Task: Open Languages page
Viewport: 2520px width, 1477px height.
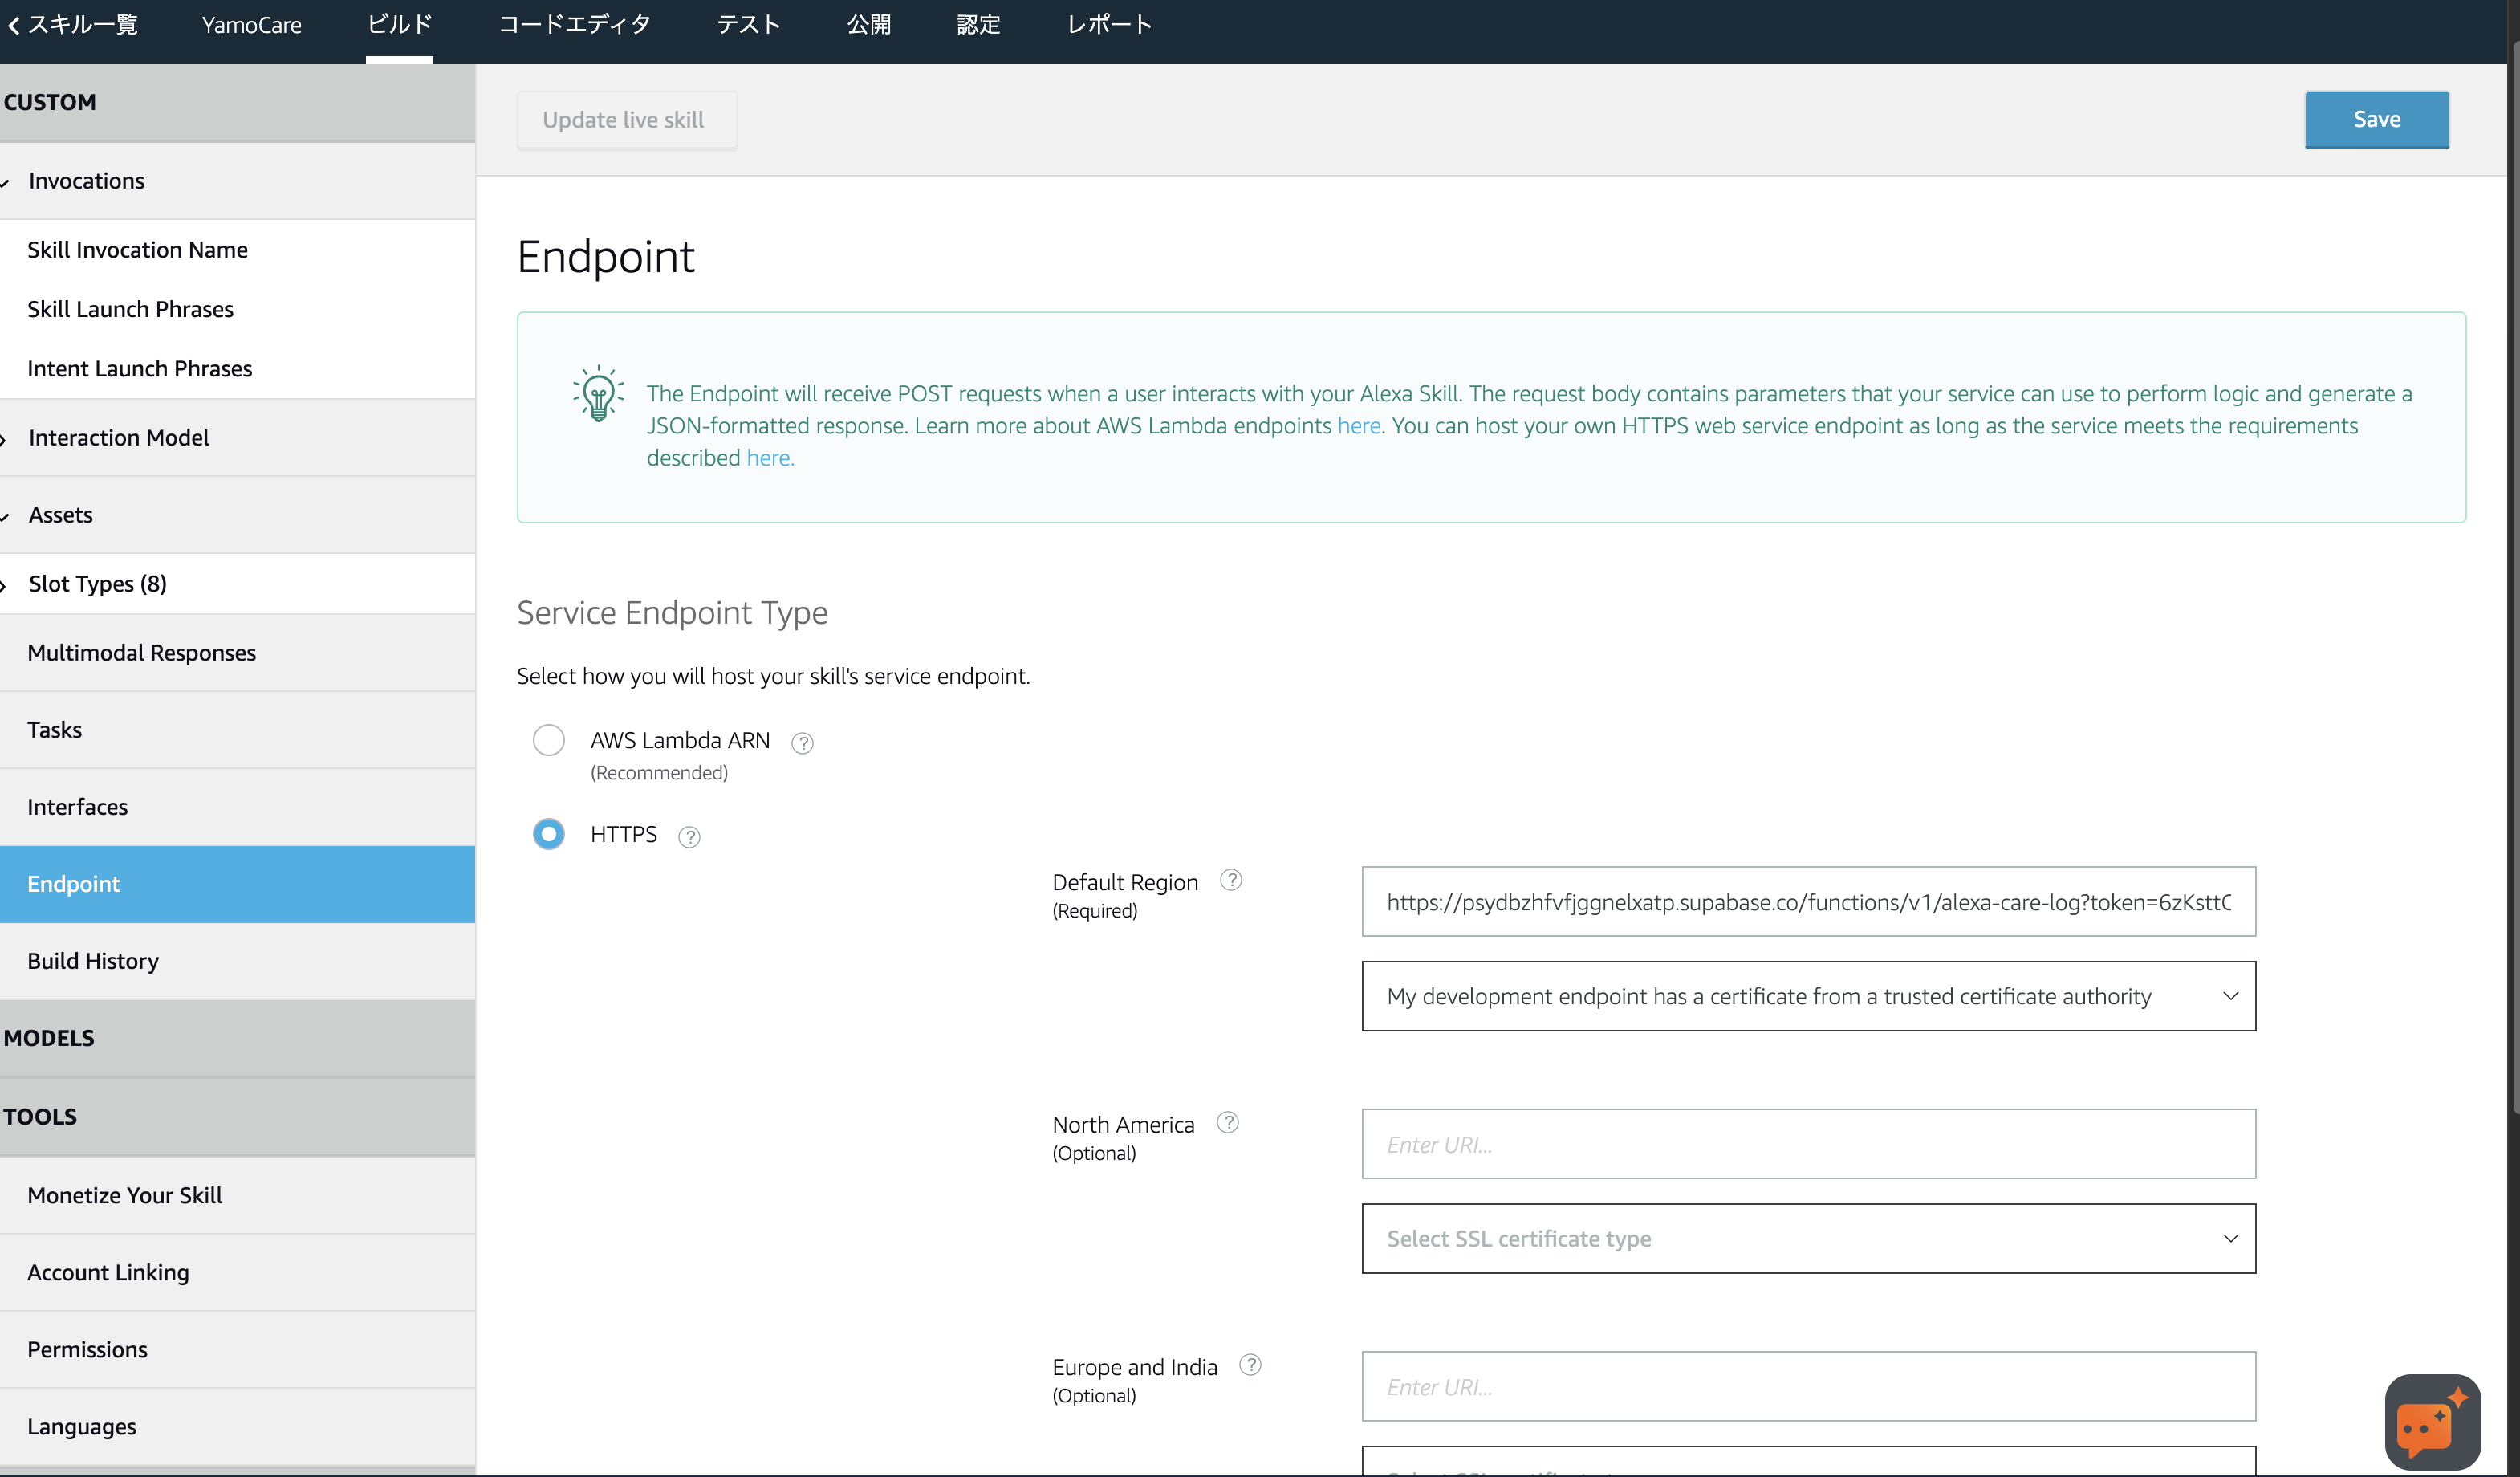Action: (238, 1427)
